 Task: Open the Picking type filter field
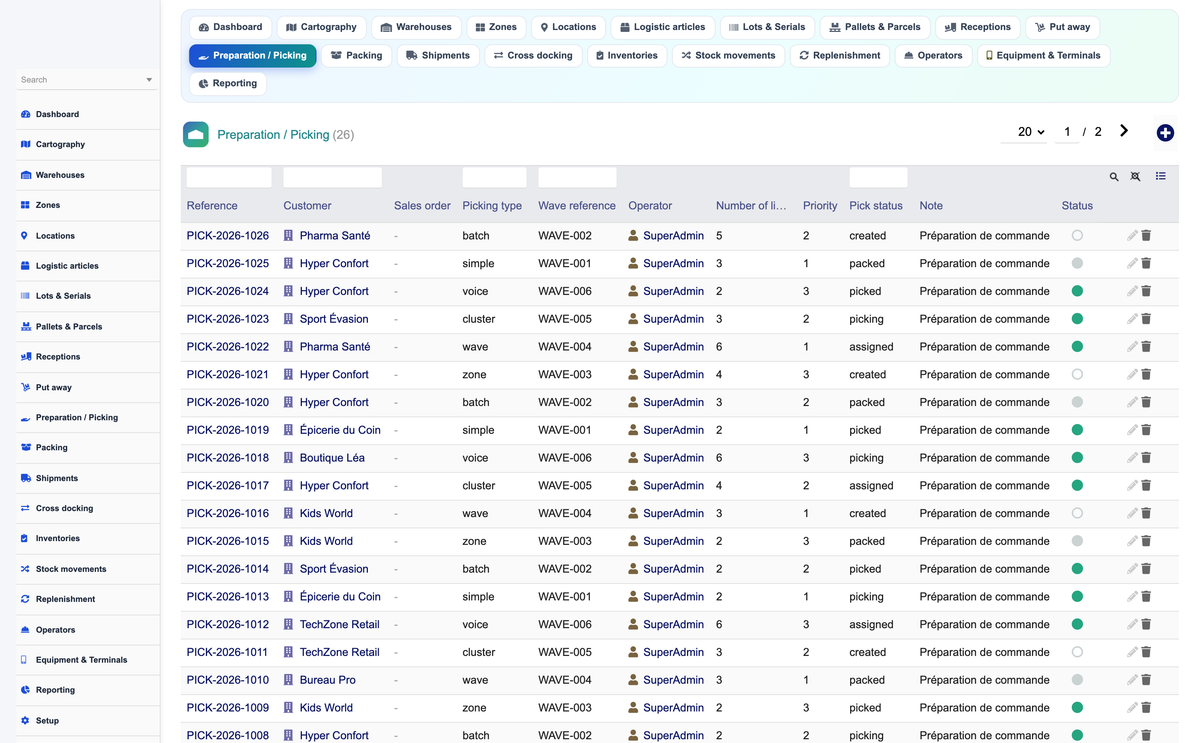494,177
